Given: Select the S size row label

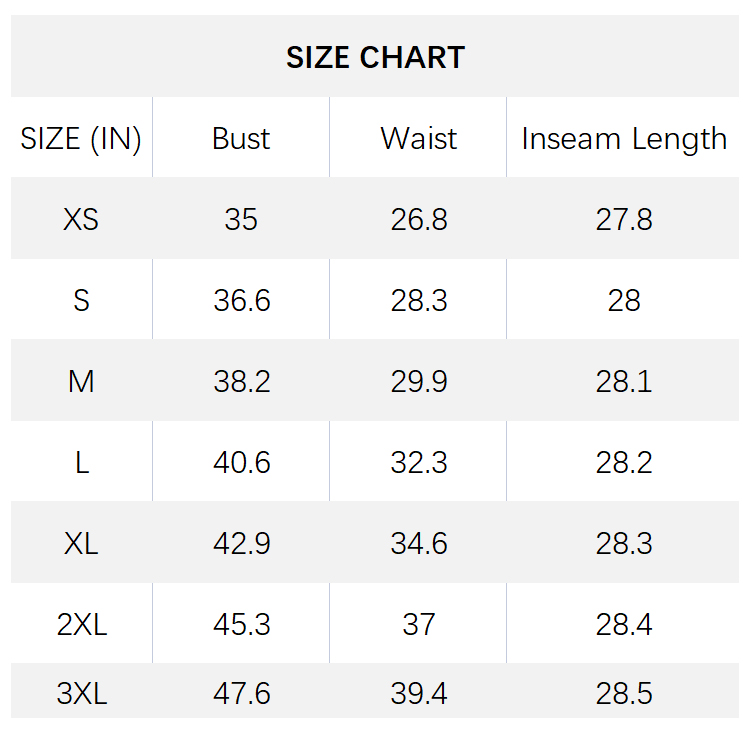Looking at the screenshot, I should (81, 300).
